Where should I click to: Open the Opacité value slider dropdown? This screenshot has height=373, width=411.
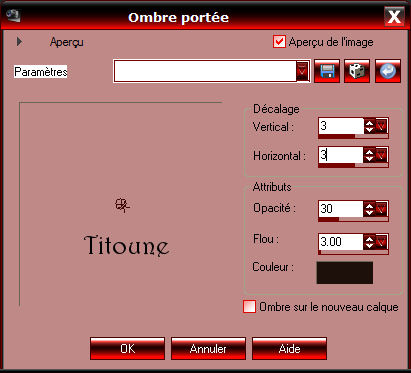pos(382,209)
